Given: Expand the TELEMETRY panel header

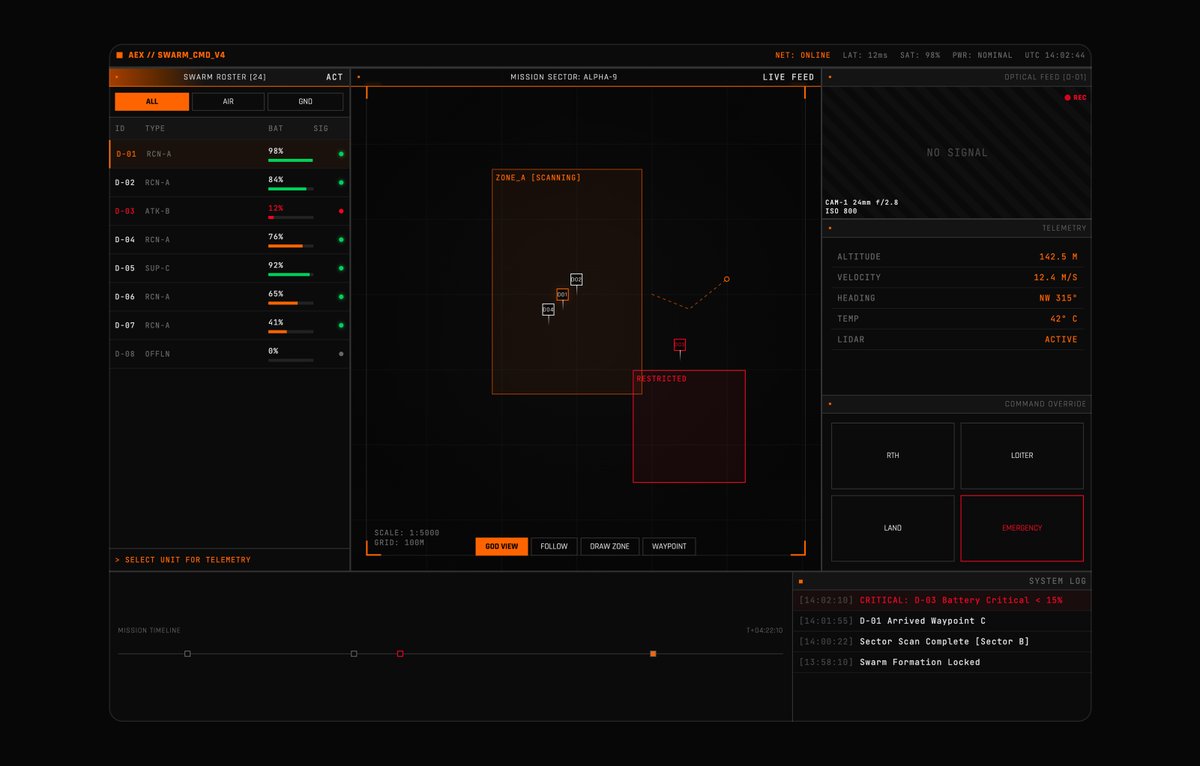Looking at the screenshot, I should [x=828, y=228].
